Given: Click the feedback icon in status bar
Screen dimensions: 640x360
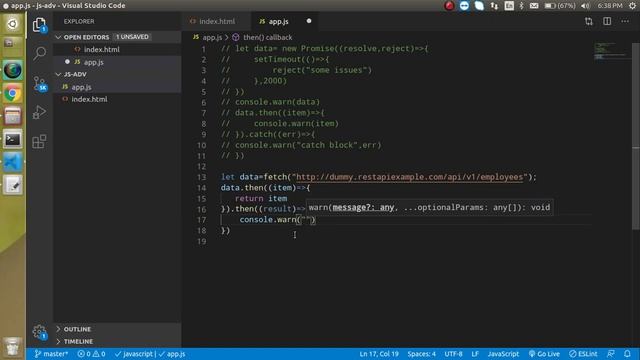Looking at the screenshot, I should tap(611, 354).
